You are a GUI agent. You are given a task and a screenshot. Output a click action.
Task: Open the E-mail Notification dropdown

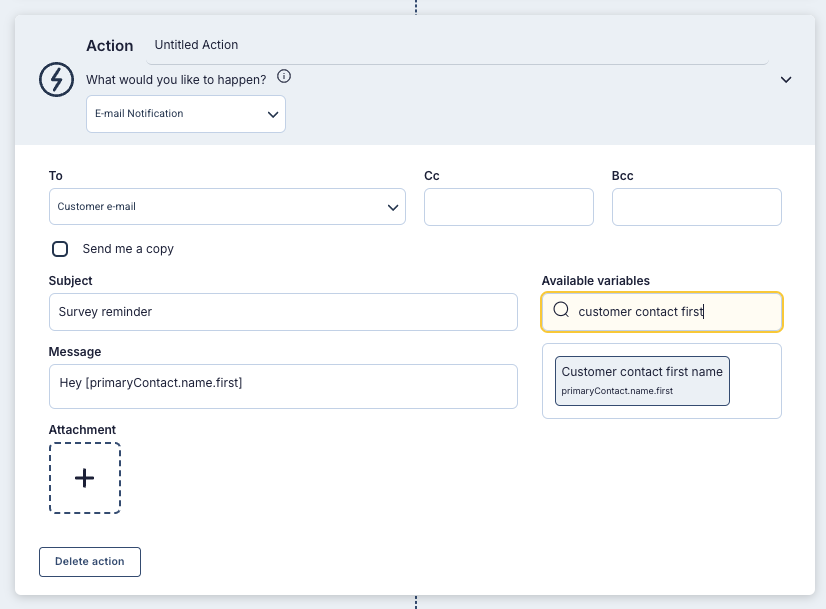(x=186, y=114)
